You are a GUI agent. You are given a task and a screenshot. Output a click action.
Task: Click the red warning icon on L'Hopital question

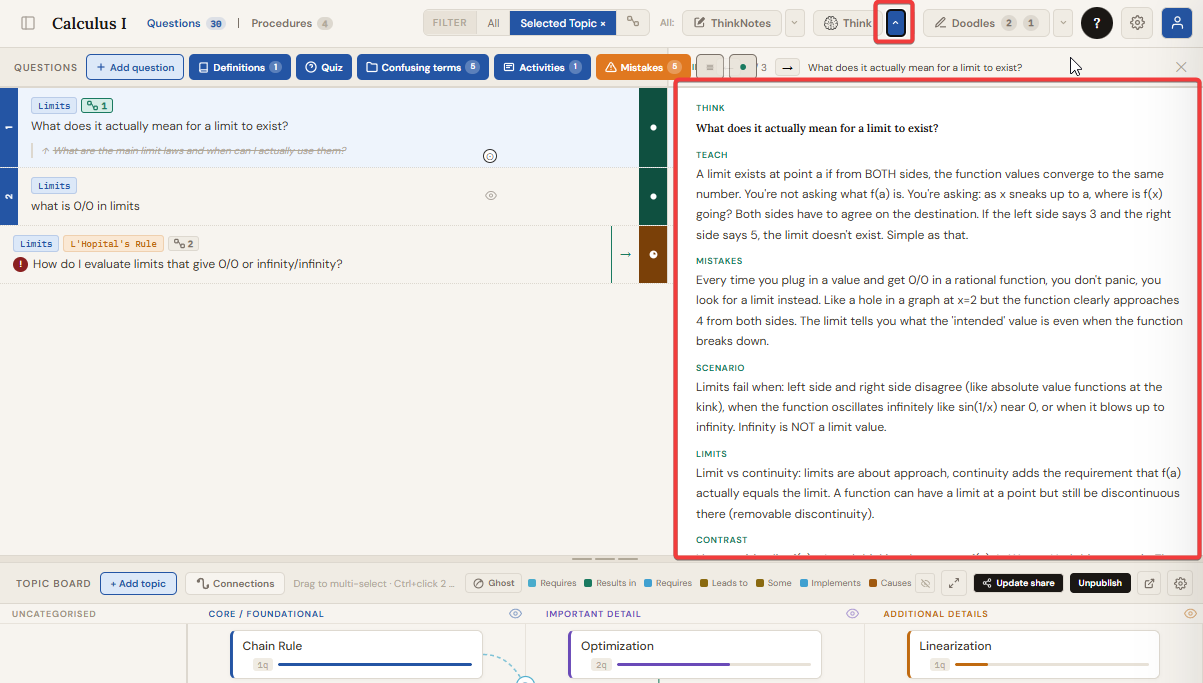coord(20,264)
